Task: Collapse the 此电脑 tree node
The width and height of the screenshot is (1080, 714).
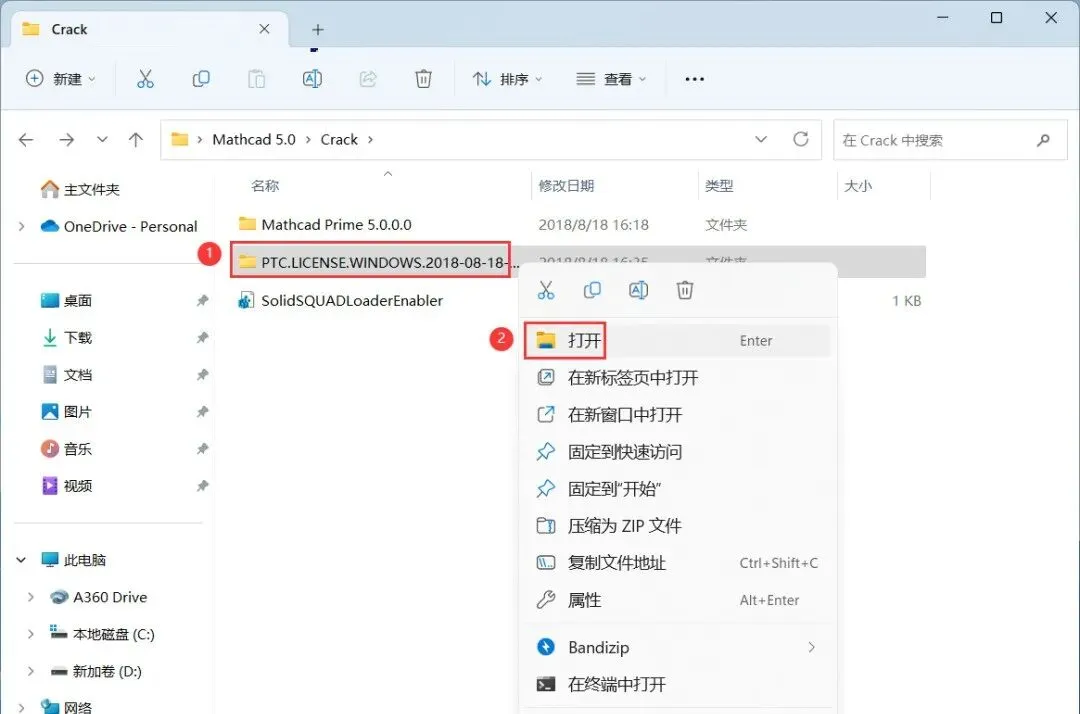Action: point(21,560)
